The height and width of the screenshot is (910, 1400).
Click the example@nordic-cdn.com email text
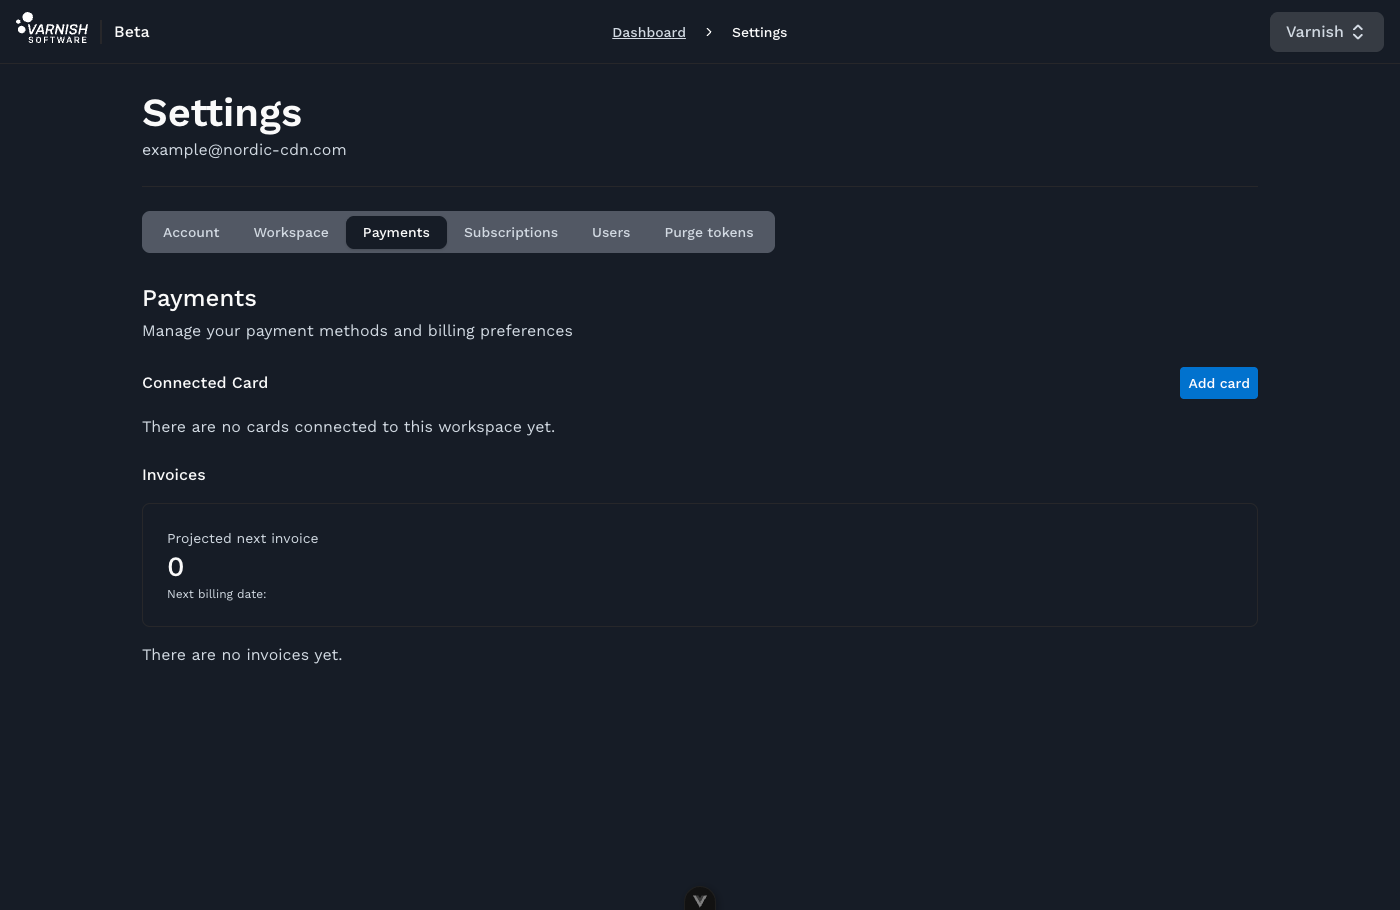pyautogui.click(x=244, y=150)
